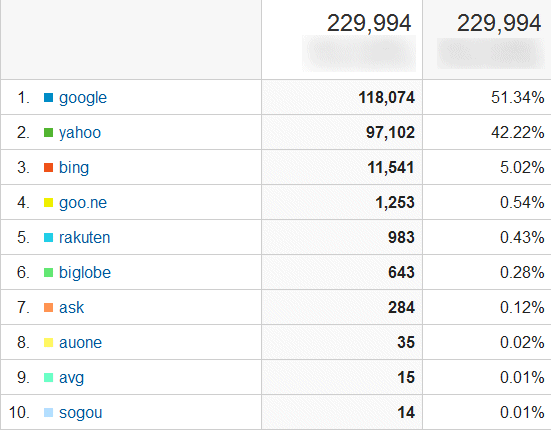Screen dimensions: 551x430
Task: Open the goo.ne source link
Action: pos(83,203)
